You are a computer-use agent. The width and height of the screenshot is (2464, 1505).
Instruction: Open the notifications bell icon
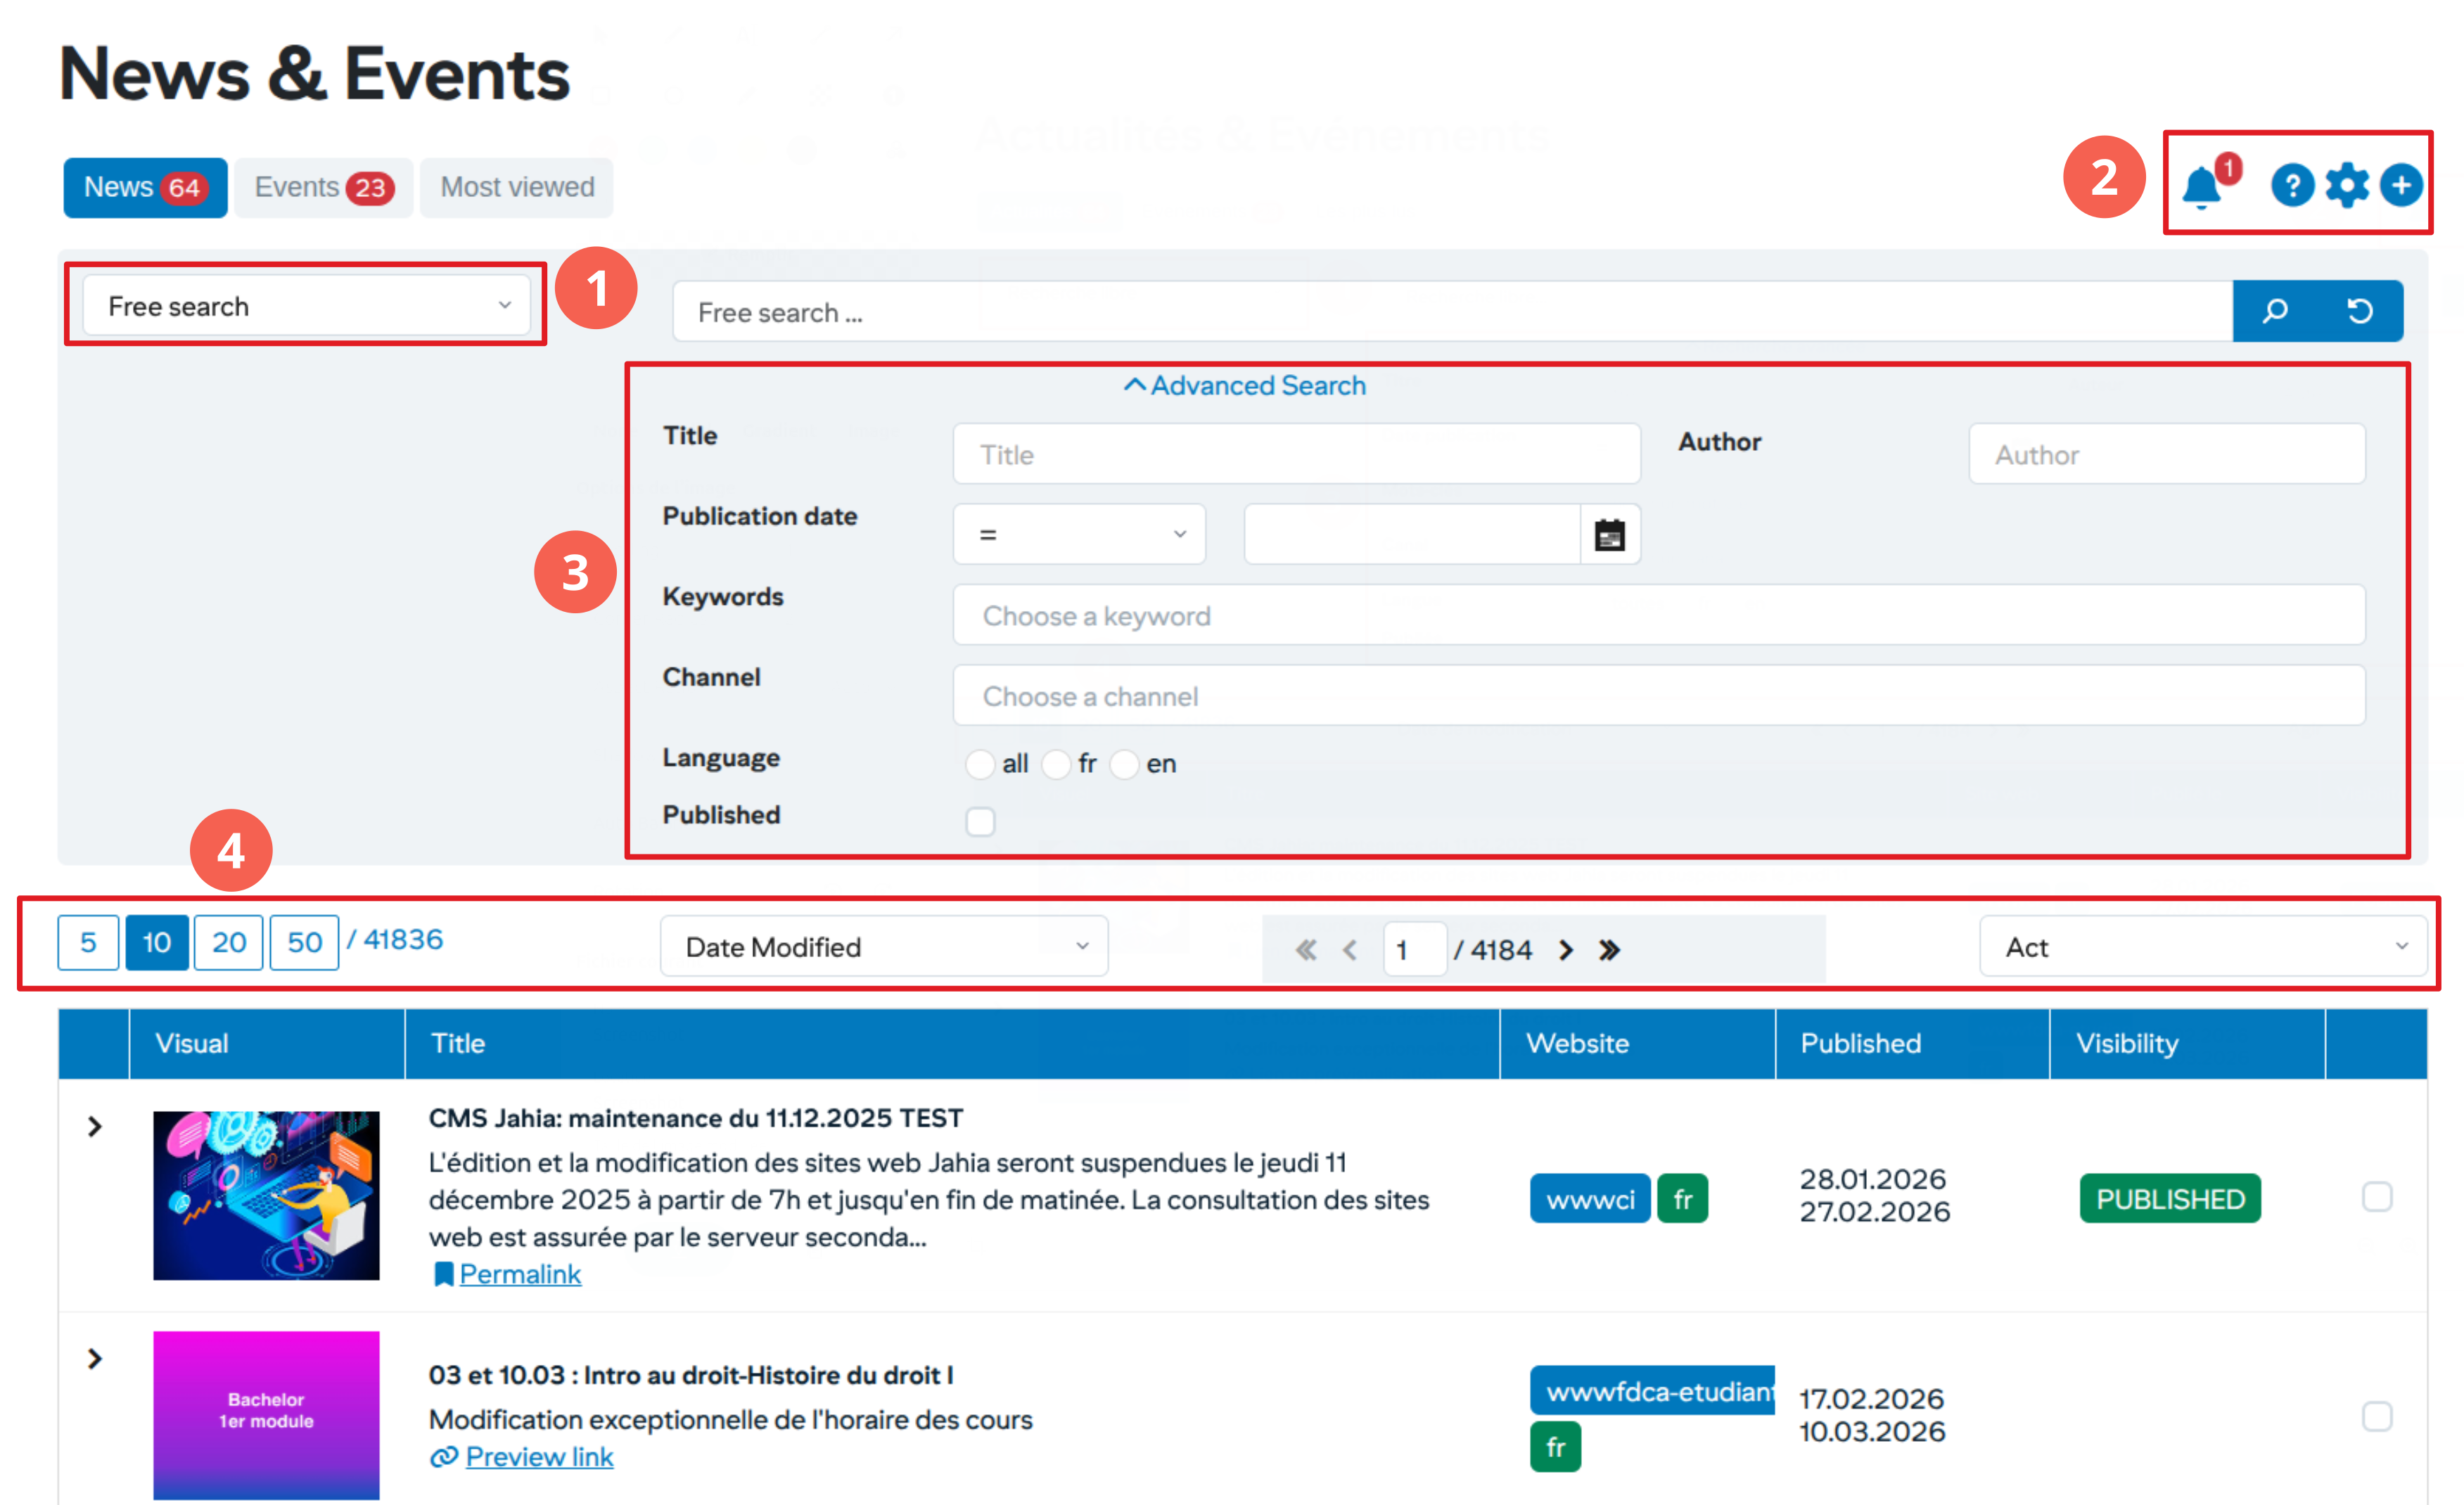point(2201,187)
